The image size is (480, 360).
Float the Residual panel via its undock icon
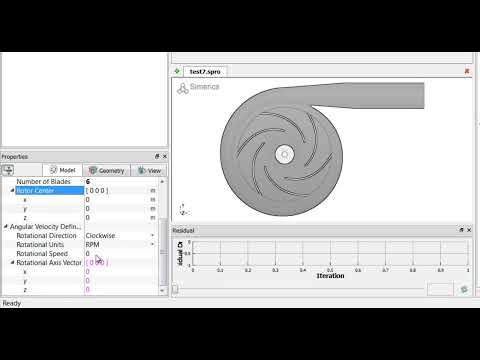(x=462, y=230)
